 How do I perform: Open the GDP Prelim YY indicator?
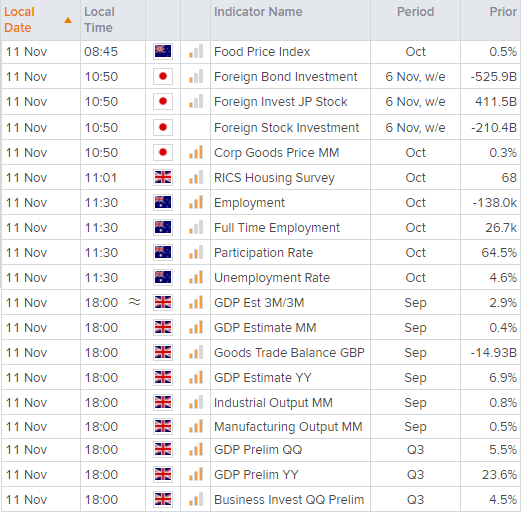tap(256, 475)
